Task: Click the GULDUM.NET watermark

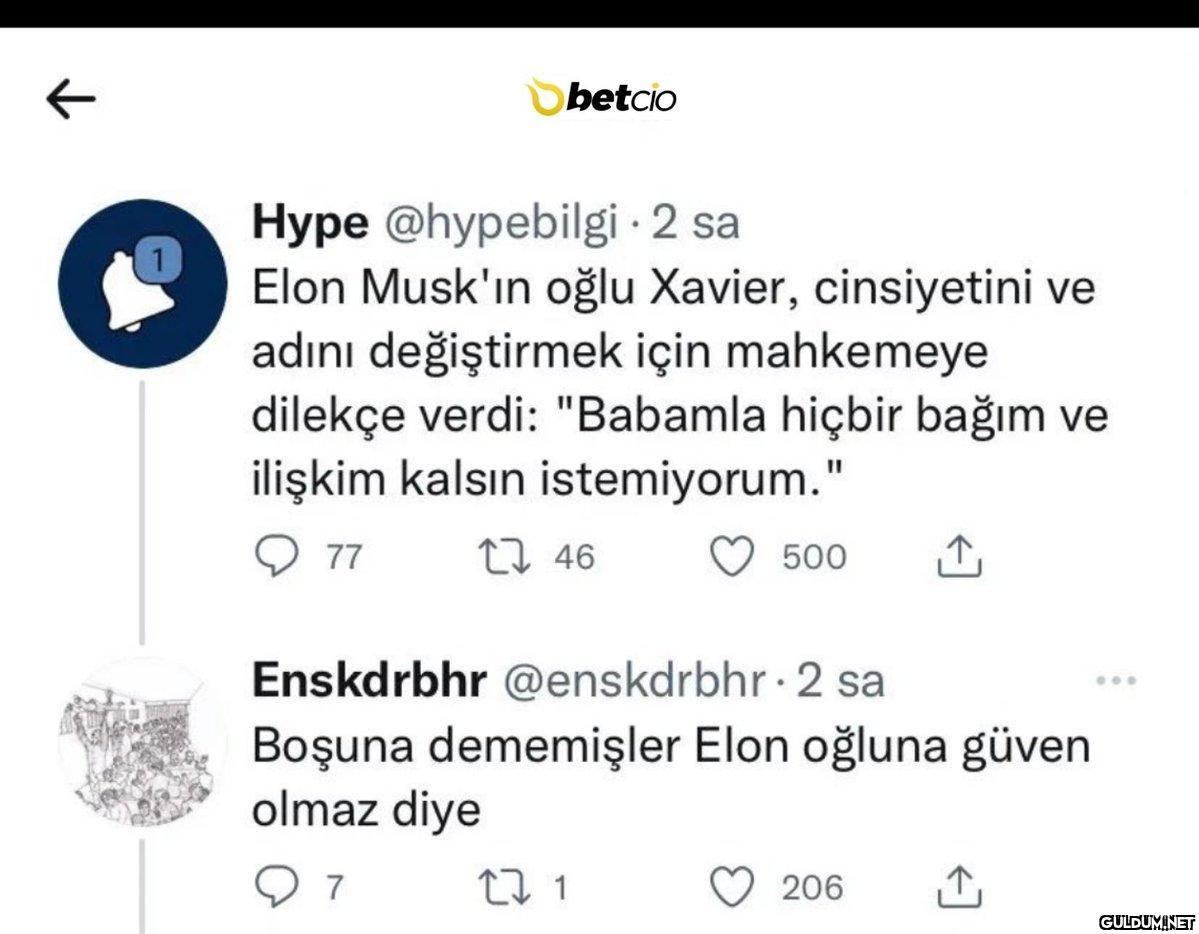Action: (1147, 920)
